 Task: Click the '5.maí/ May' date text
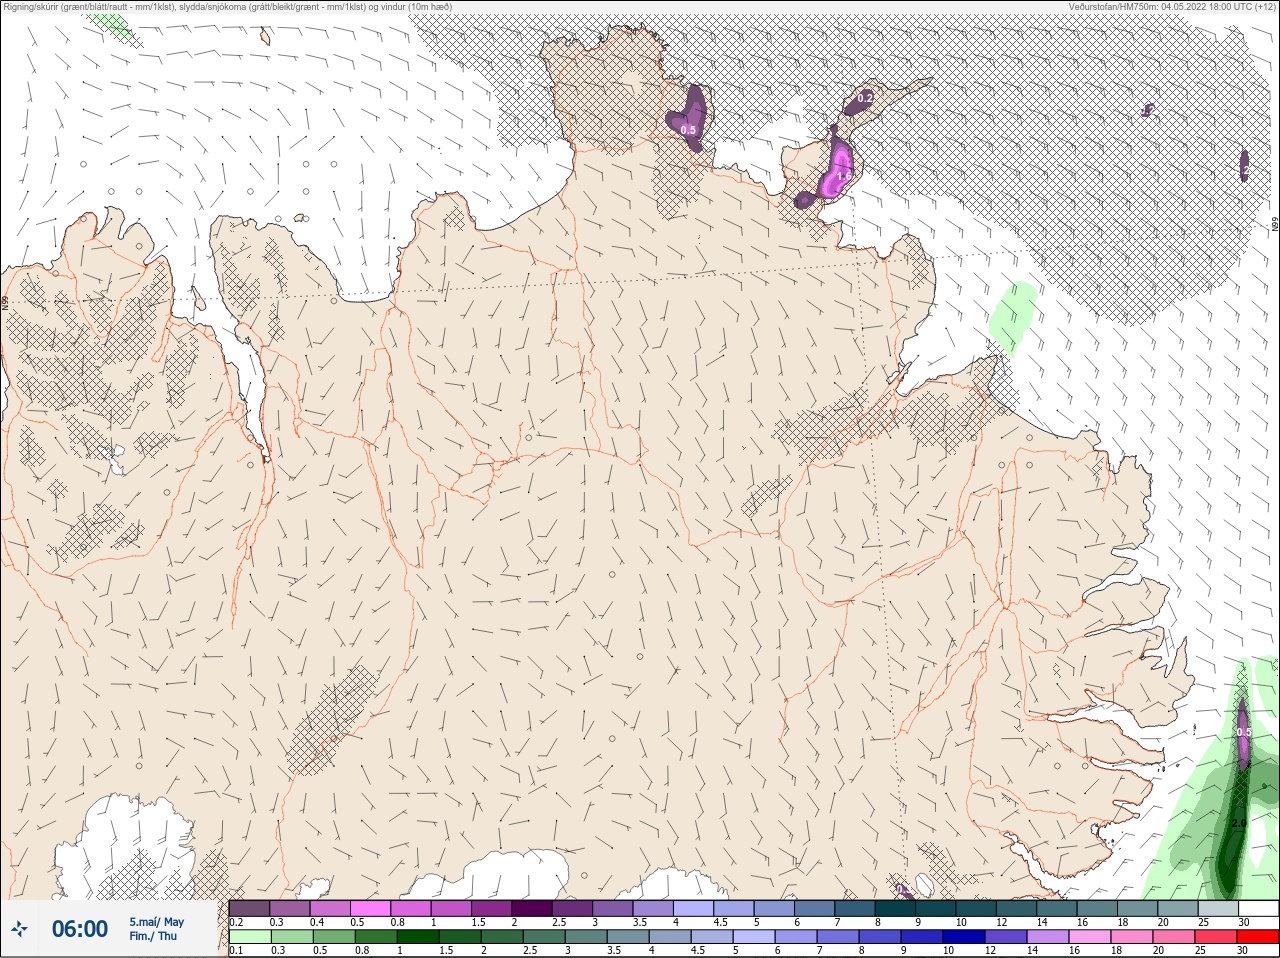156,922
